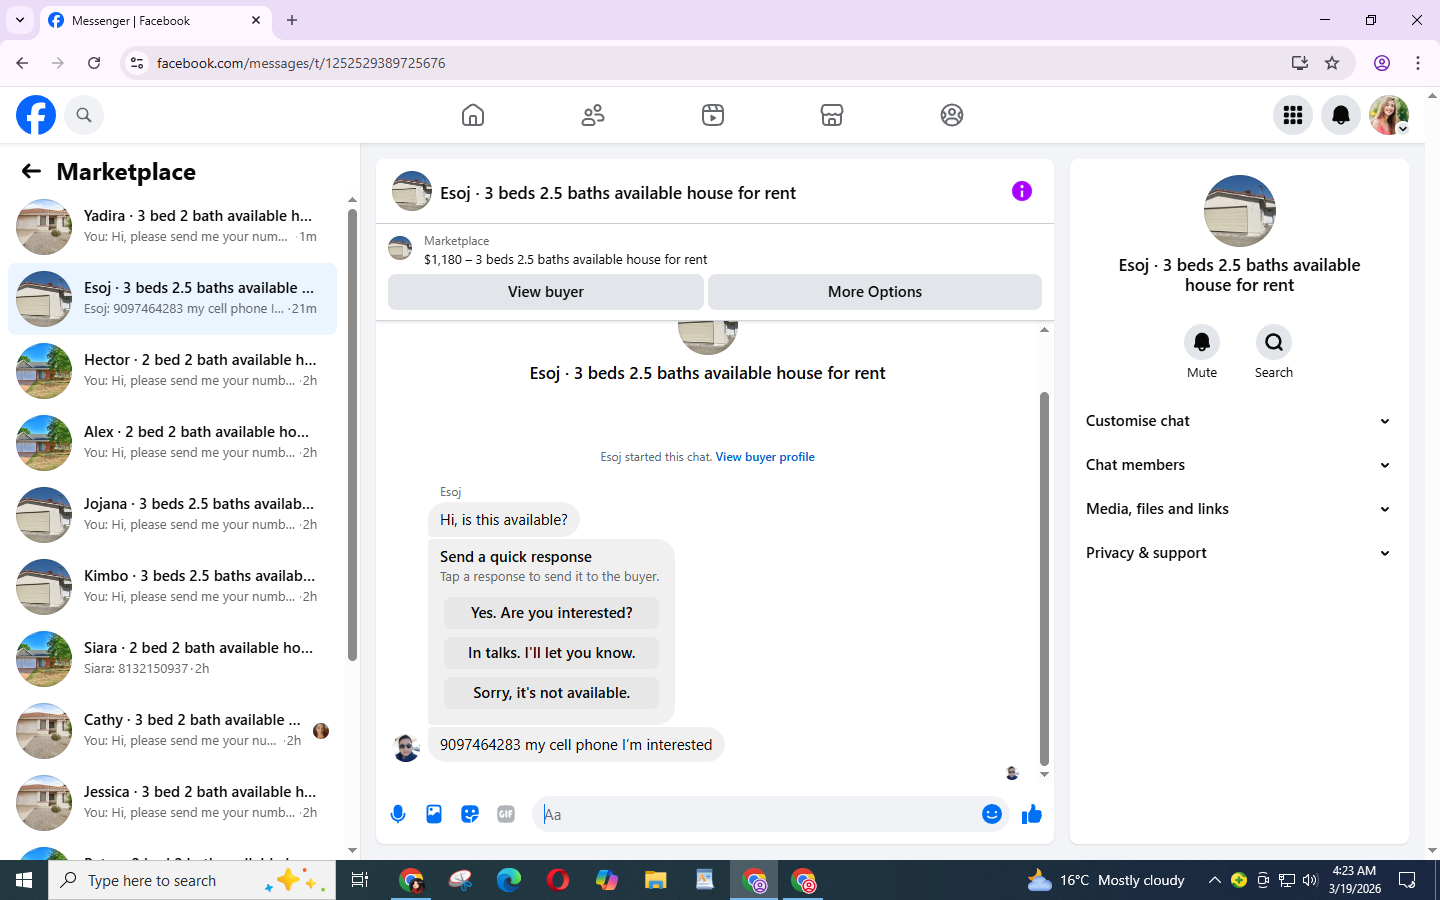Open the Menu grid icon
The width and height of the screenshot is (1440, 900).
coord(1293,115)
